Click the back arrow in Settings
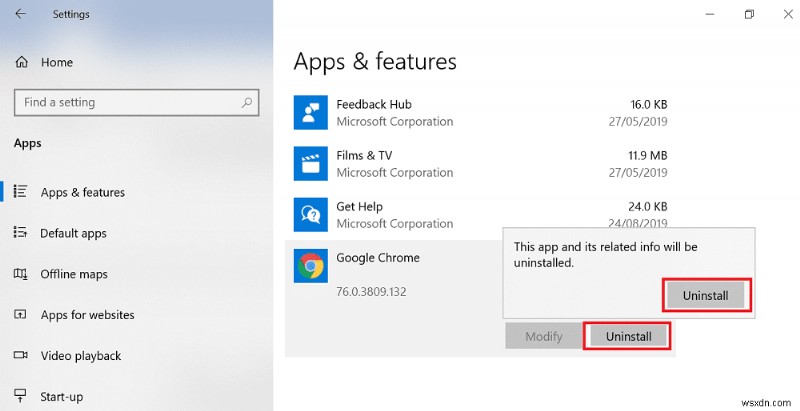Screen dimensions: 800x411 click(20, 14)
